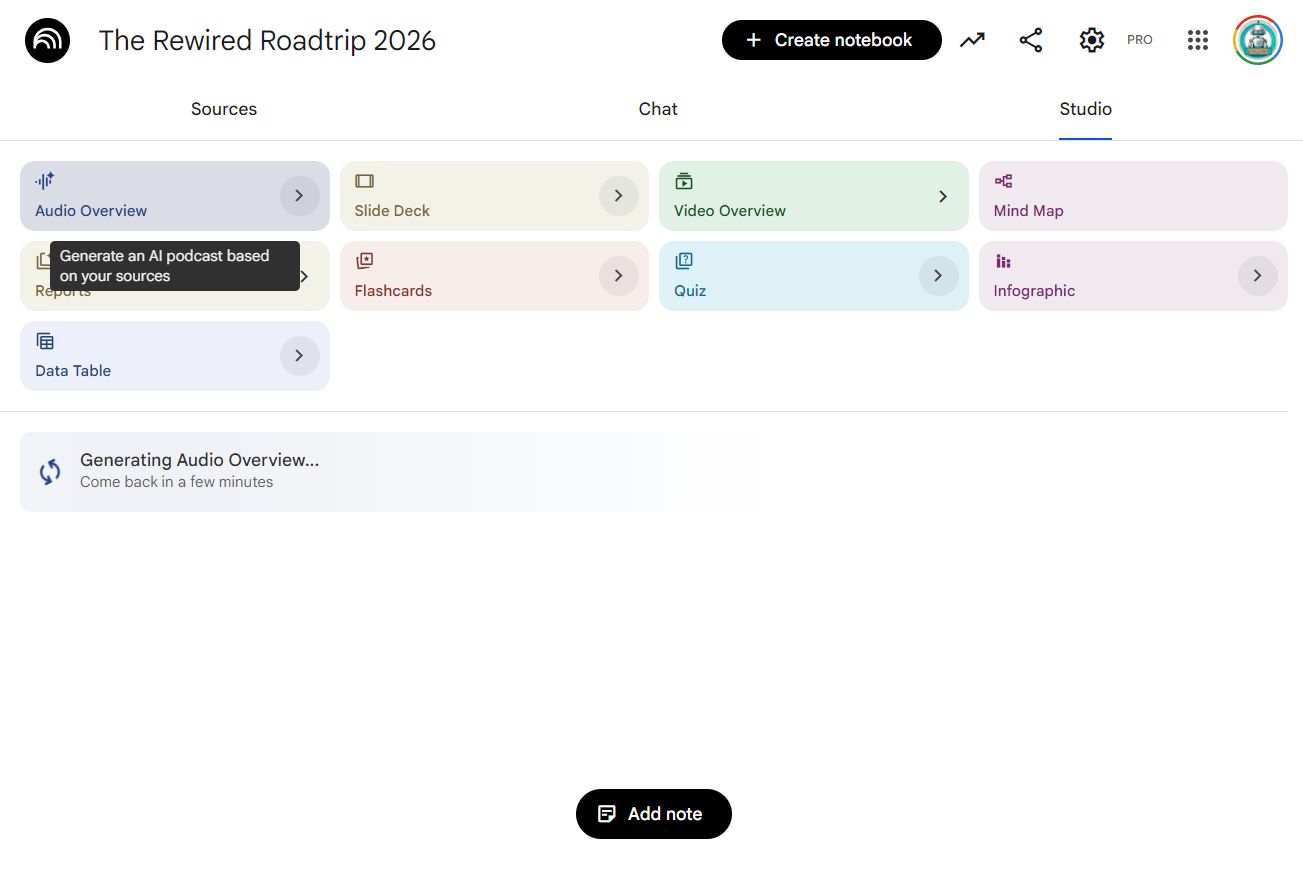Open the Google apps grid icon
The width and height of the screenshot is (1303, 887).
(x=1198, y=40)
